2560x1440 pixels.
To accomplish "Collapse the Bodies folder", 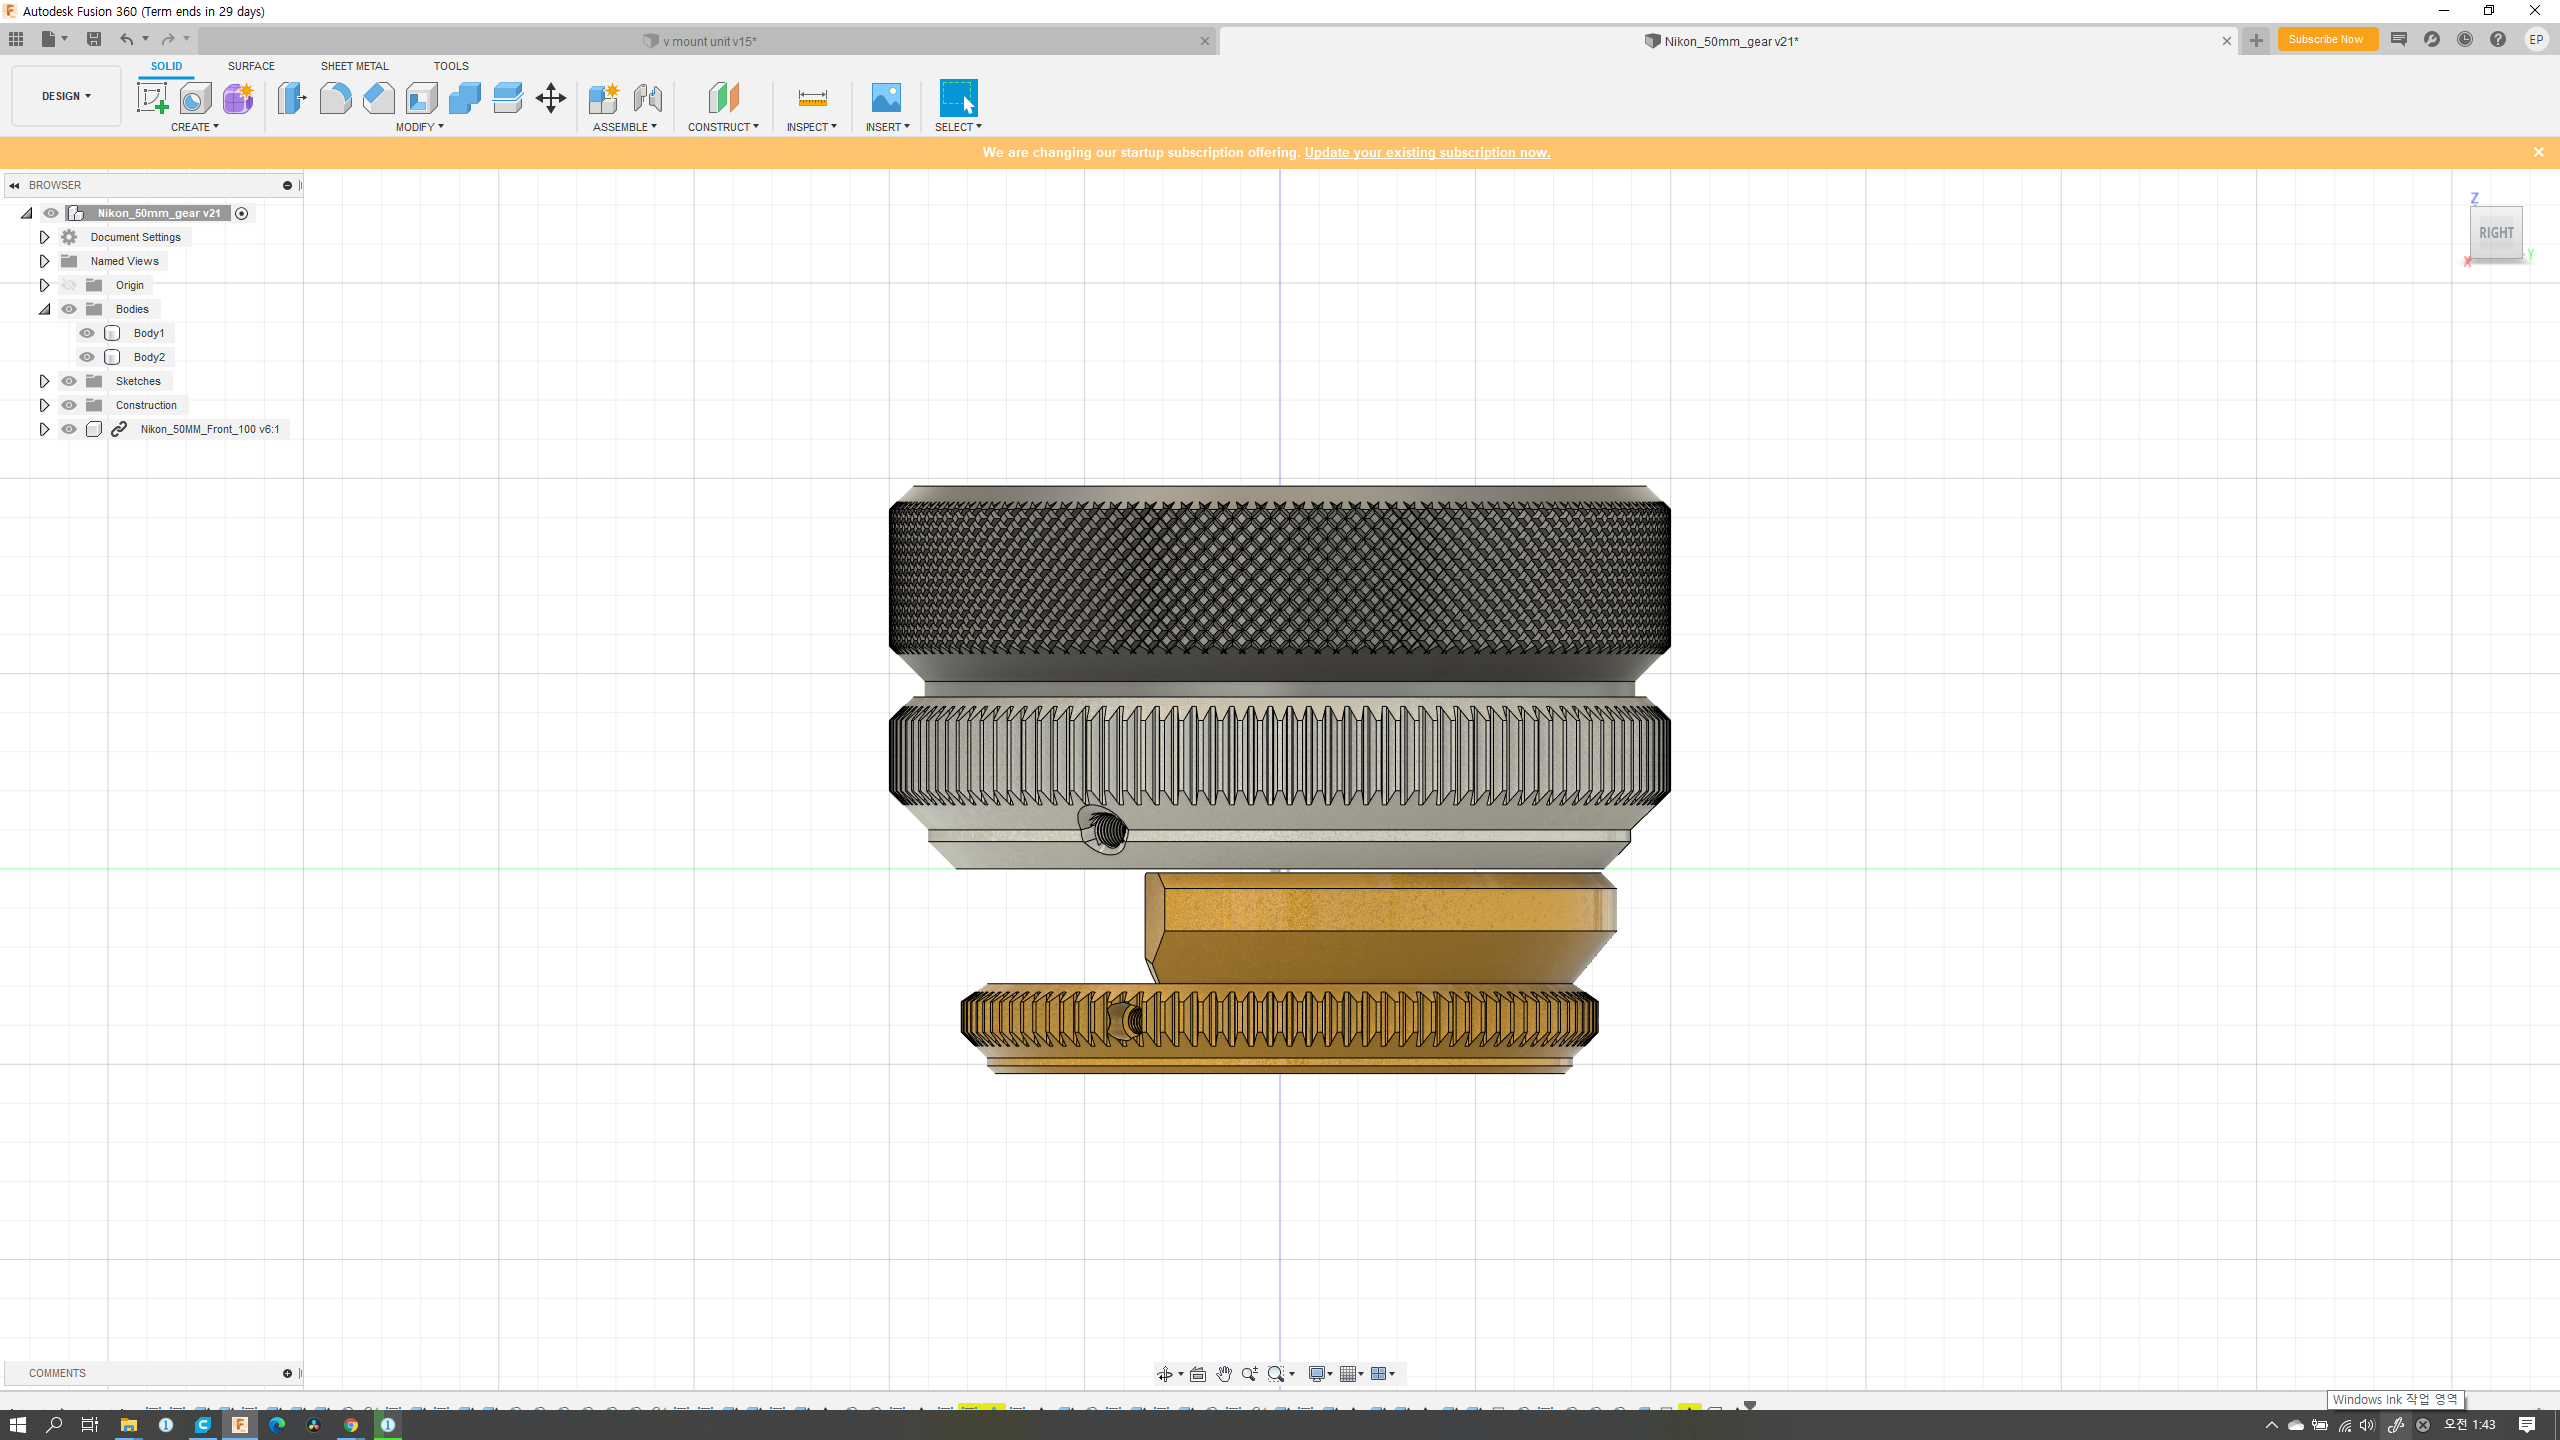I will [x=44, y=309].
